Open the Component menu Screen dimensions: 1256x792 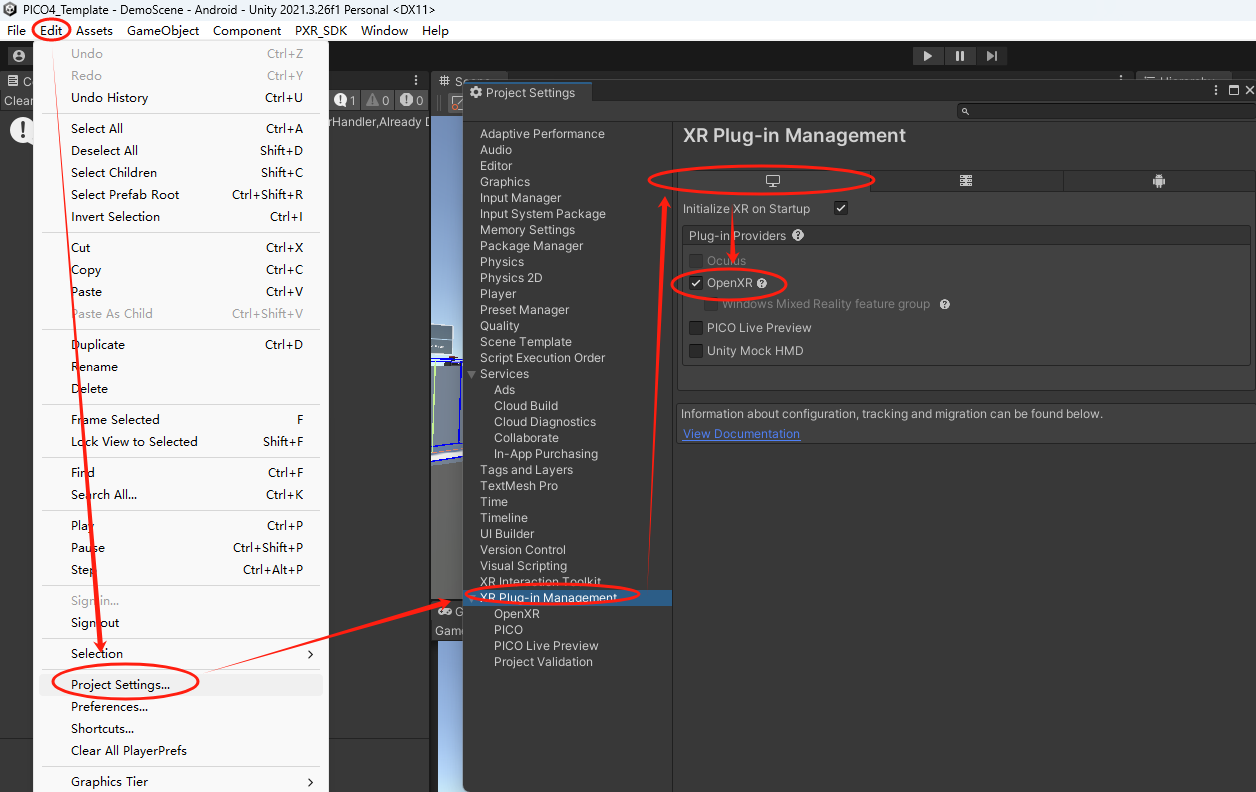(x=247, y=30)
